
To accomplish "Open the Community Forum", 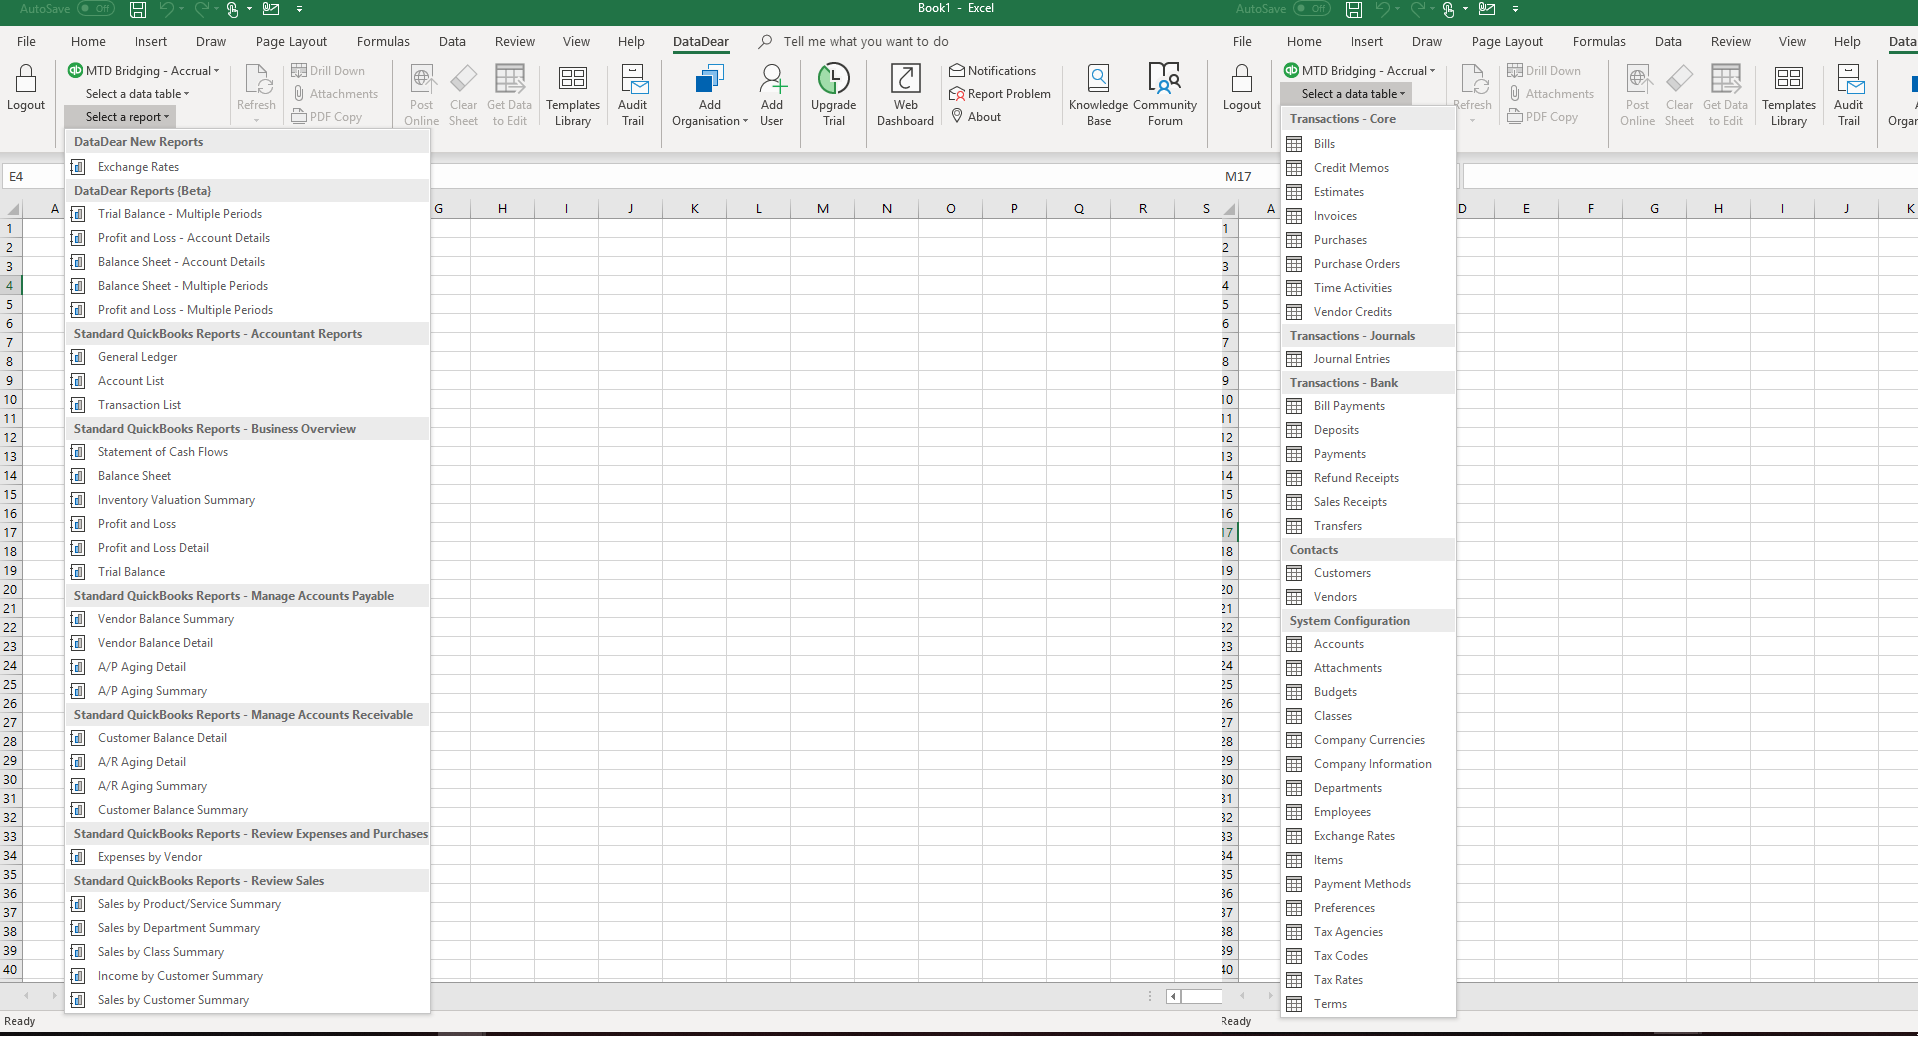I will [x=1165, y=96].
